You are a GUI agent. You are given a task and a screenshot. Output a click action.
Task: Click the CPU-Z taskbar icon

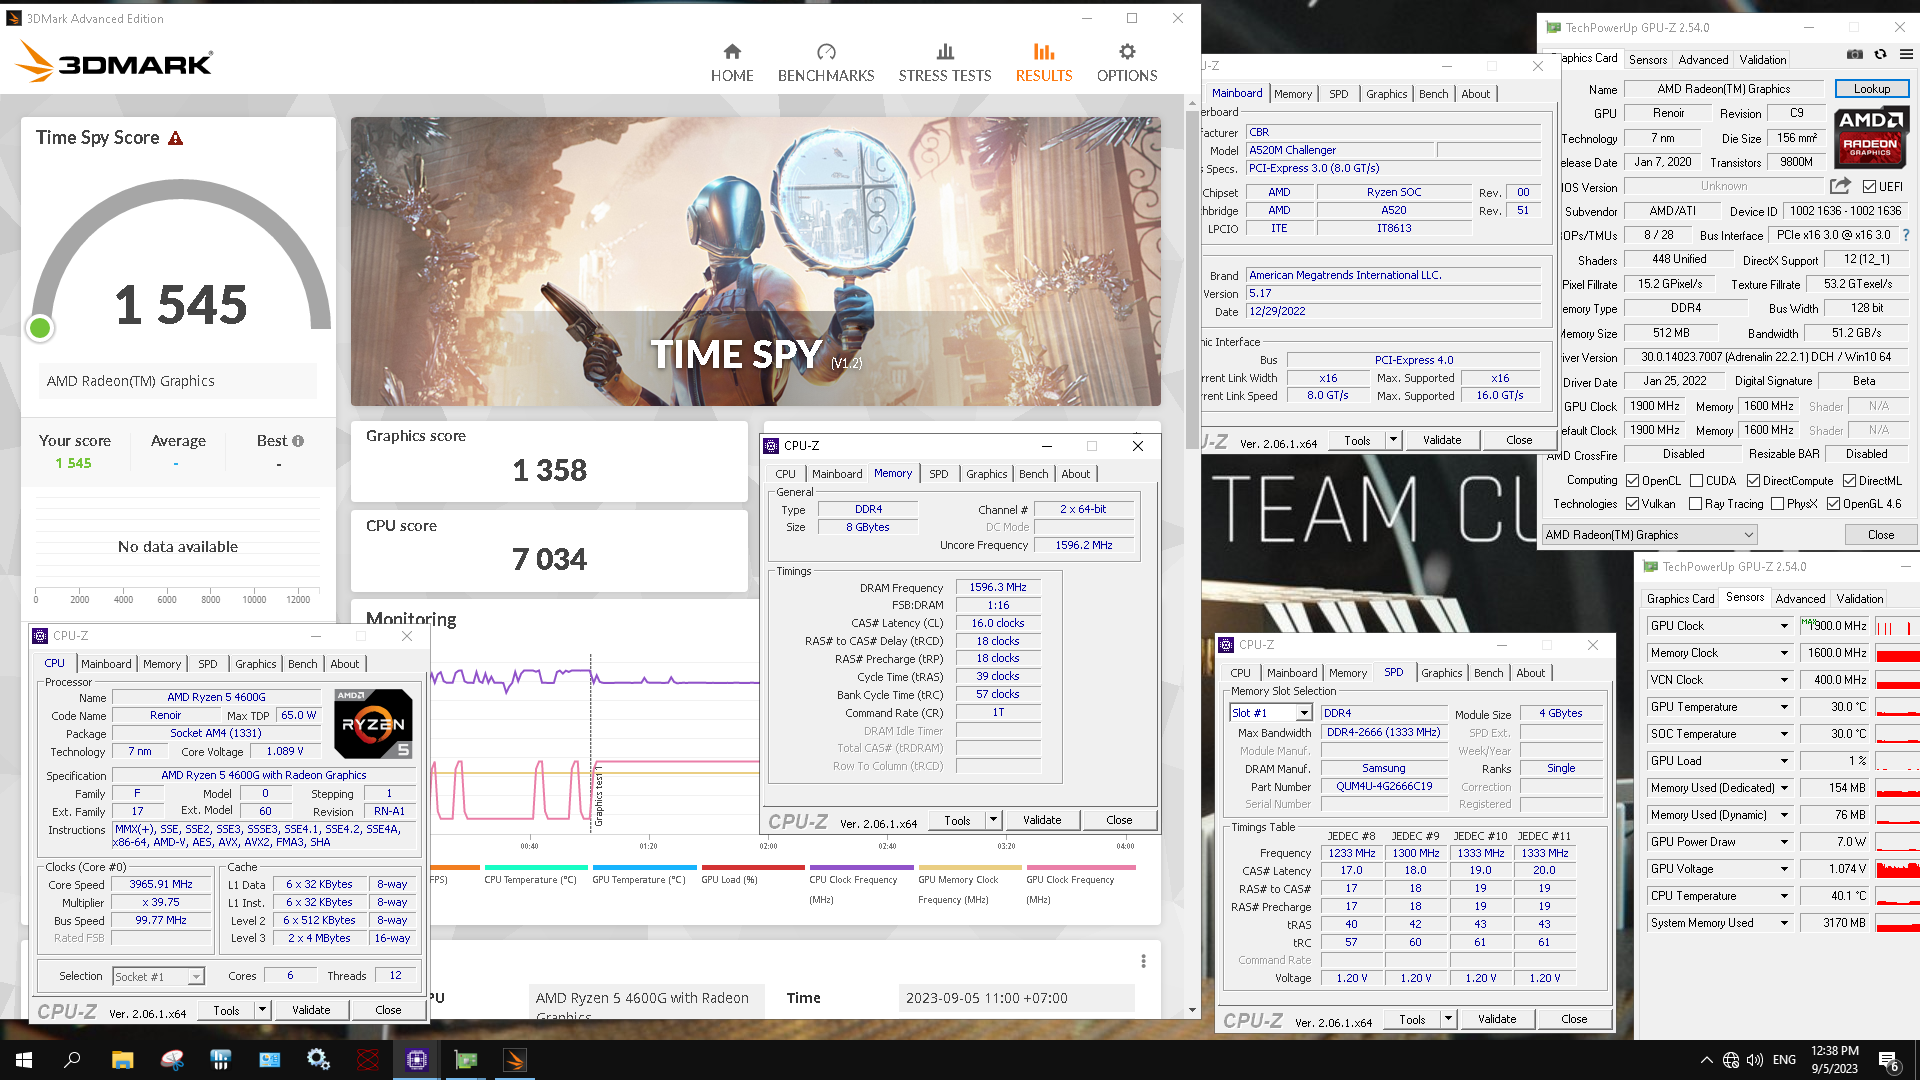click(x=417, y=1060)
